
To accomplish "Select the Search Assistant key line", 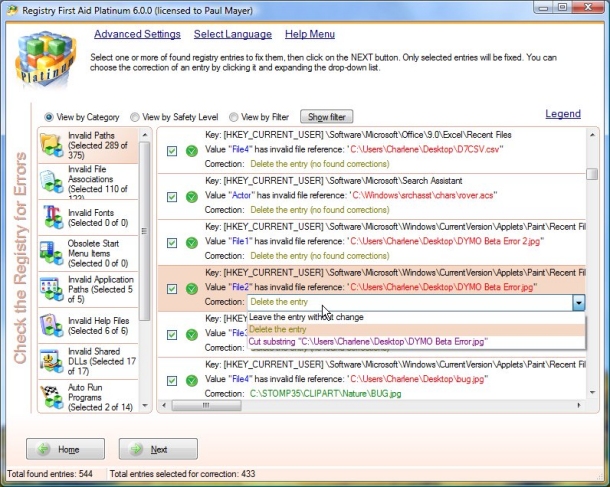I will (333, 181).
